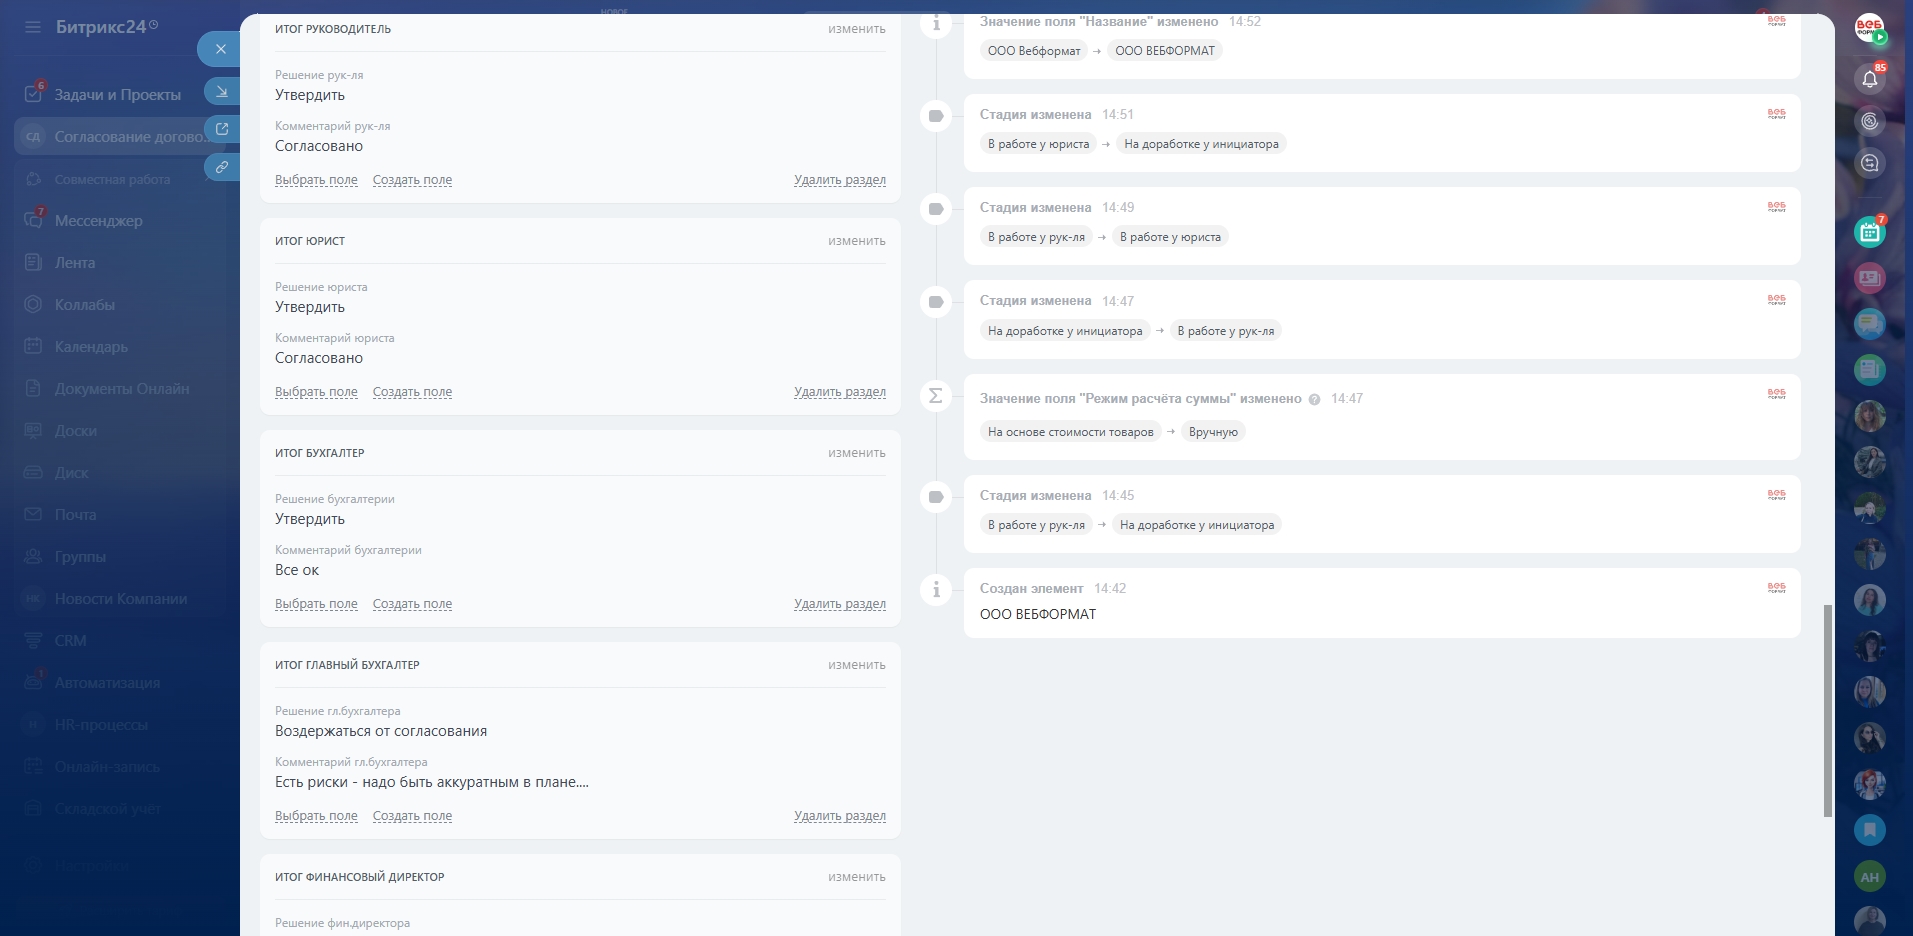Expand the Совместная работа sidebar group
This screenshot has height=936, width=1913.
coord(112,180)
